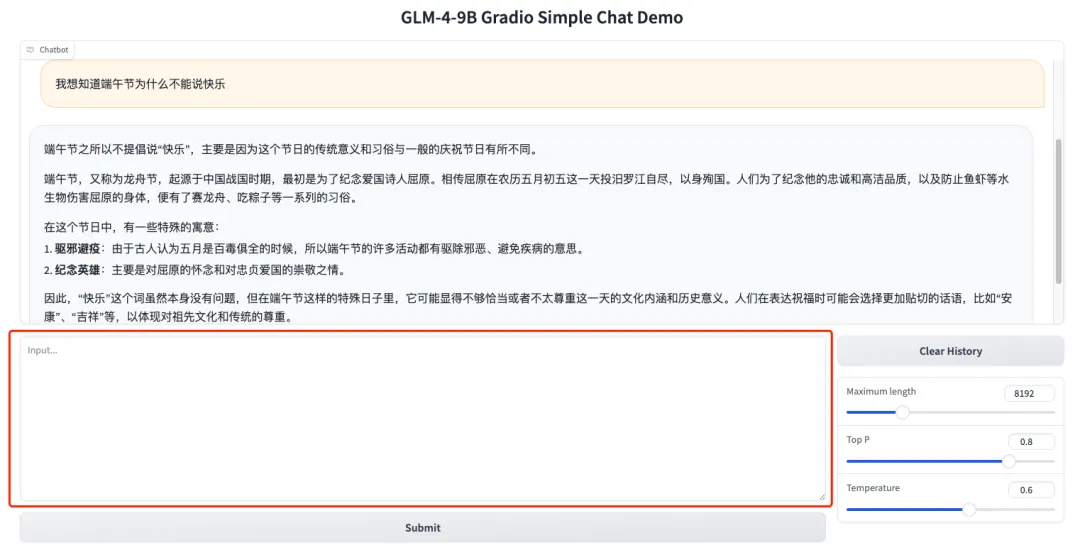Image resolution: width=1080 pixels, height=555 pixels.
Task: Click the resize handle of the input box
Action: (821, 495)
